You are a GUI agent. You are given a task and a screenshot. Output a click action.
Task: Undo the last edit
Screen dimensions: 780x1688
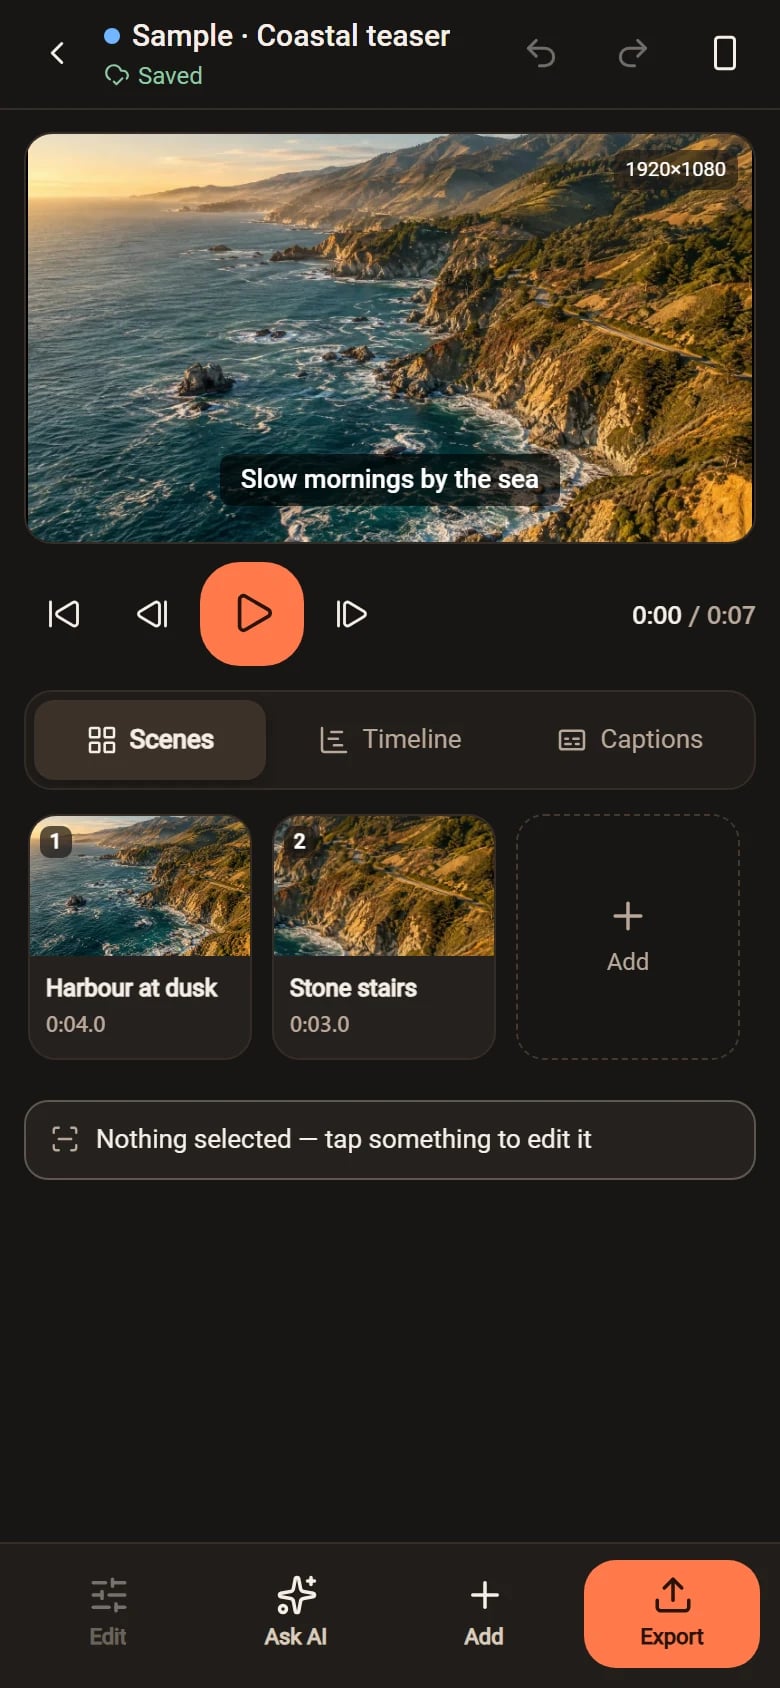[x=541, y=53]
